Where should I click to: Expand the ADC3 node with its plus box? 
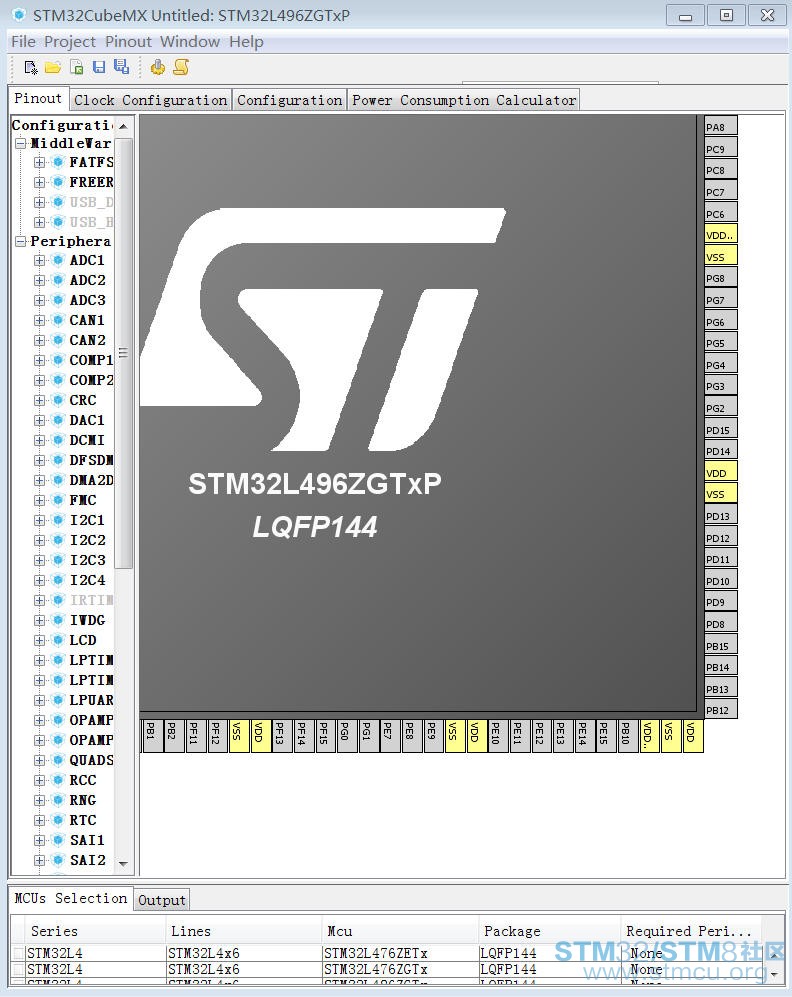click(39, 300)
